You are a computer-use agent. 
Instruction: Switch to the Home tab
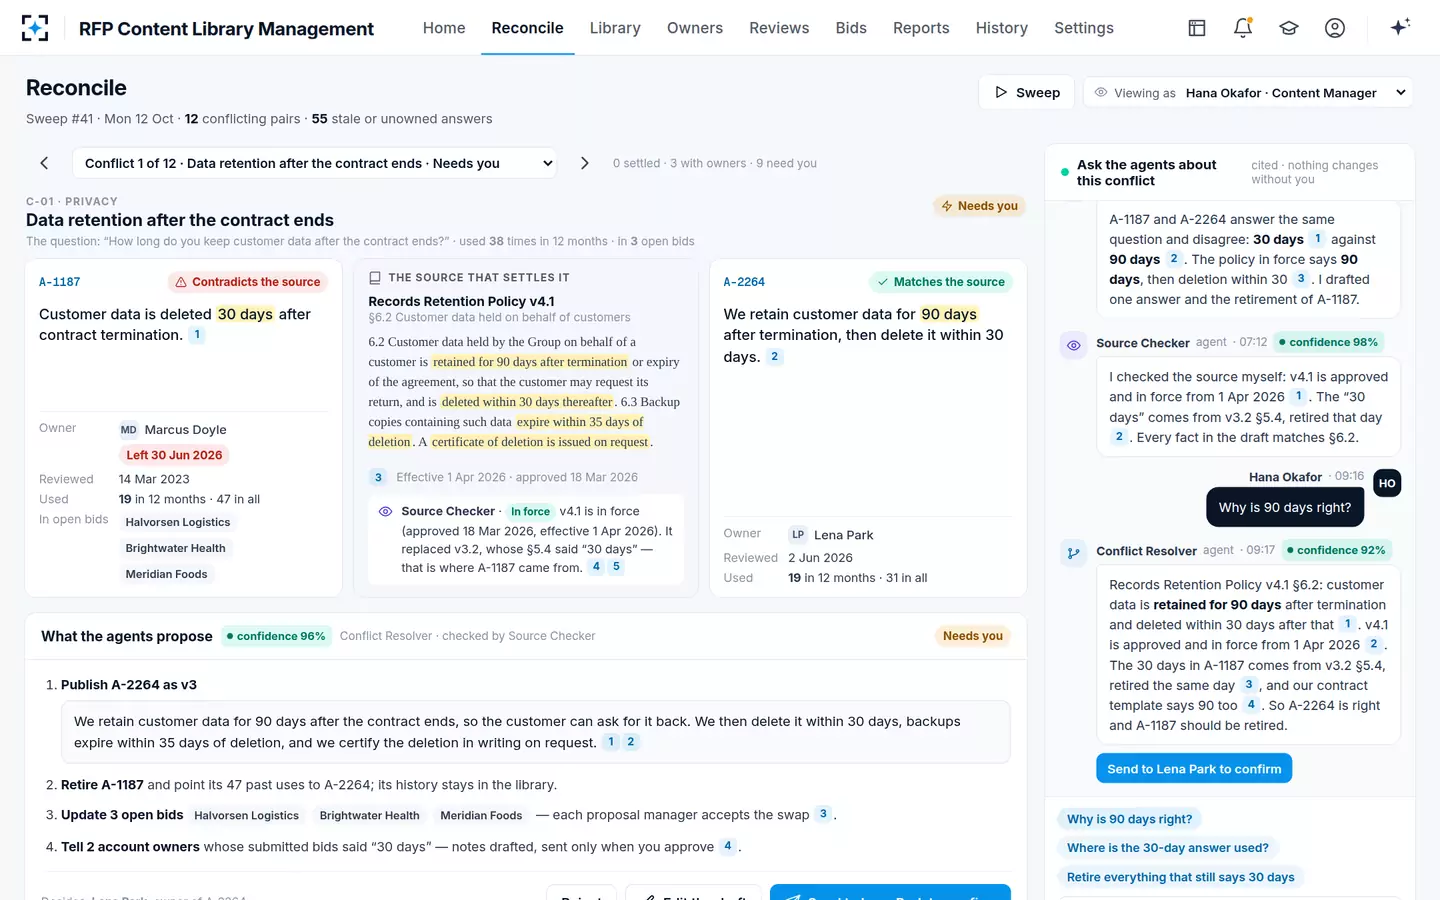tap(444, 28)
